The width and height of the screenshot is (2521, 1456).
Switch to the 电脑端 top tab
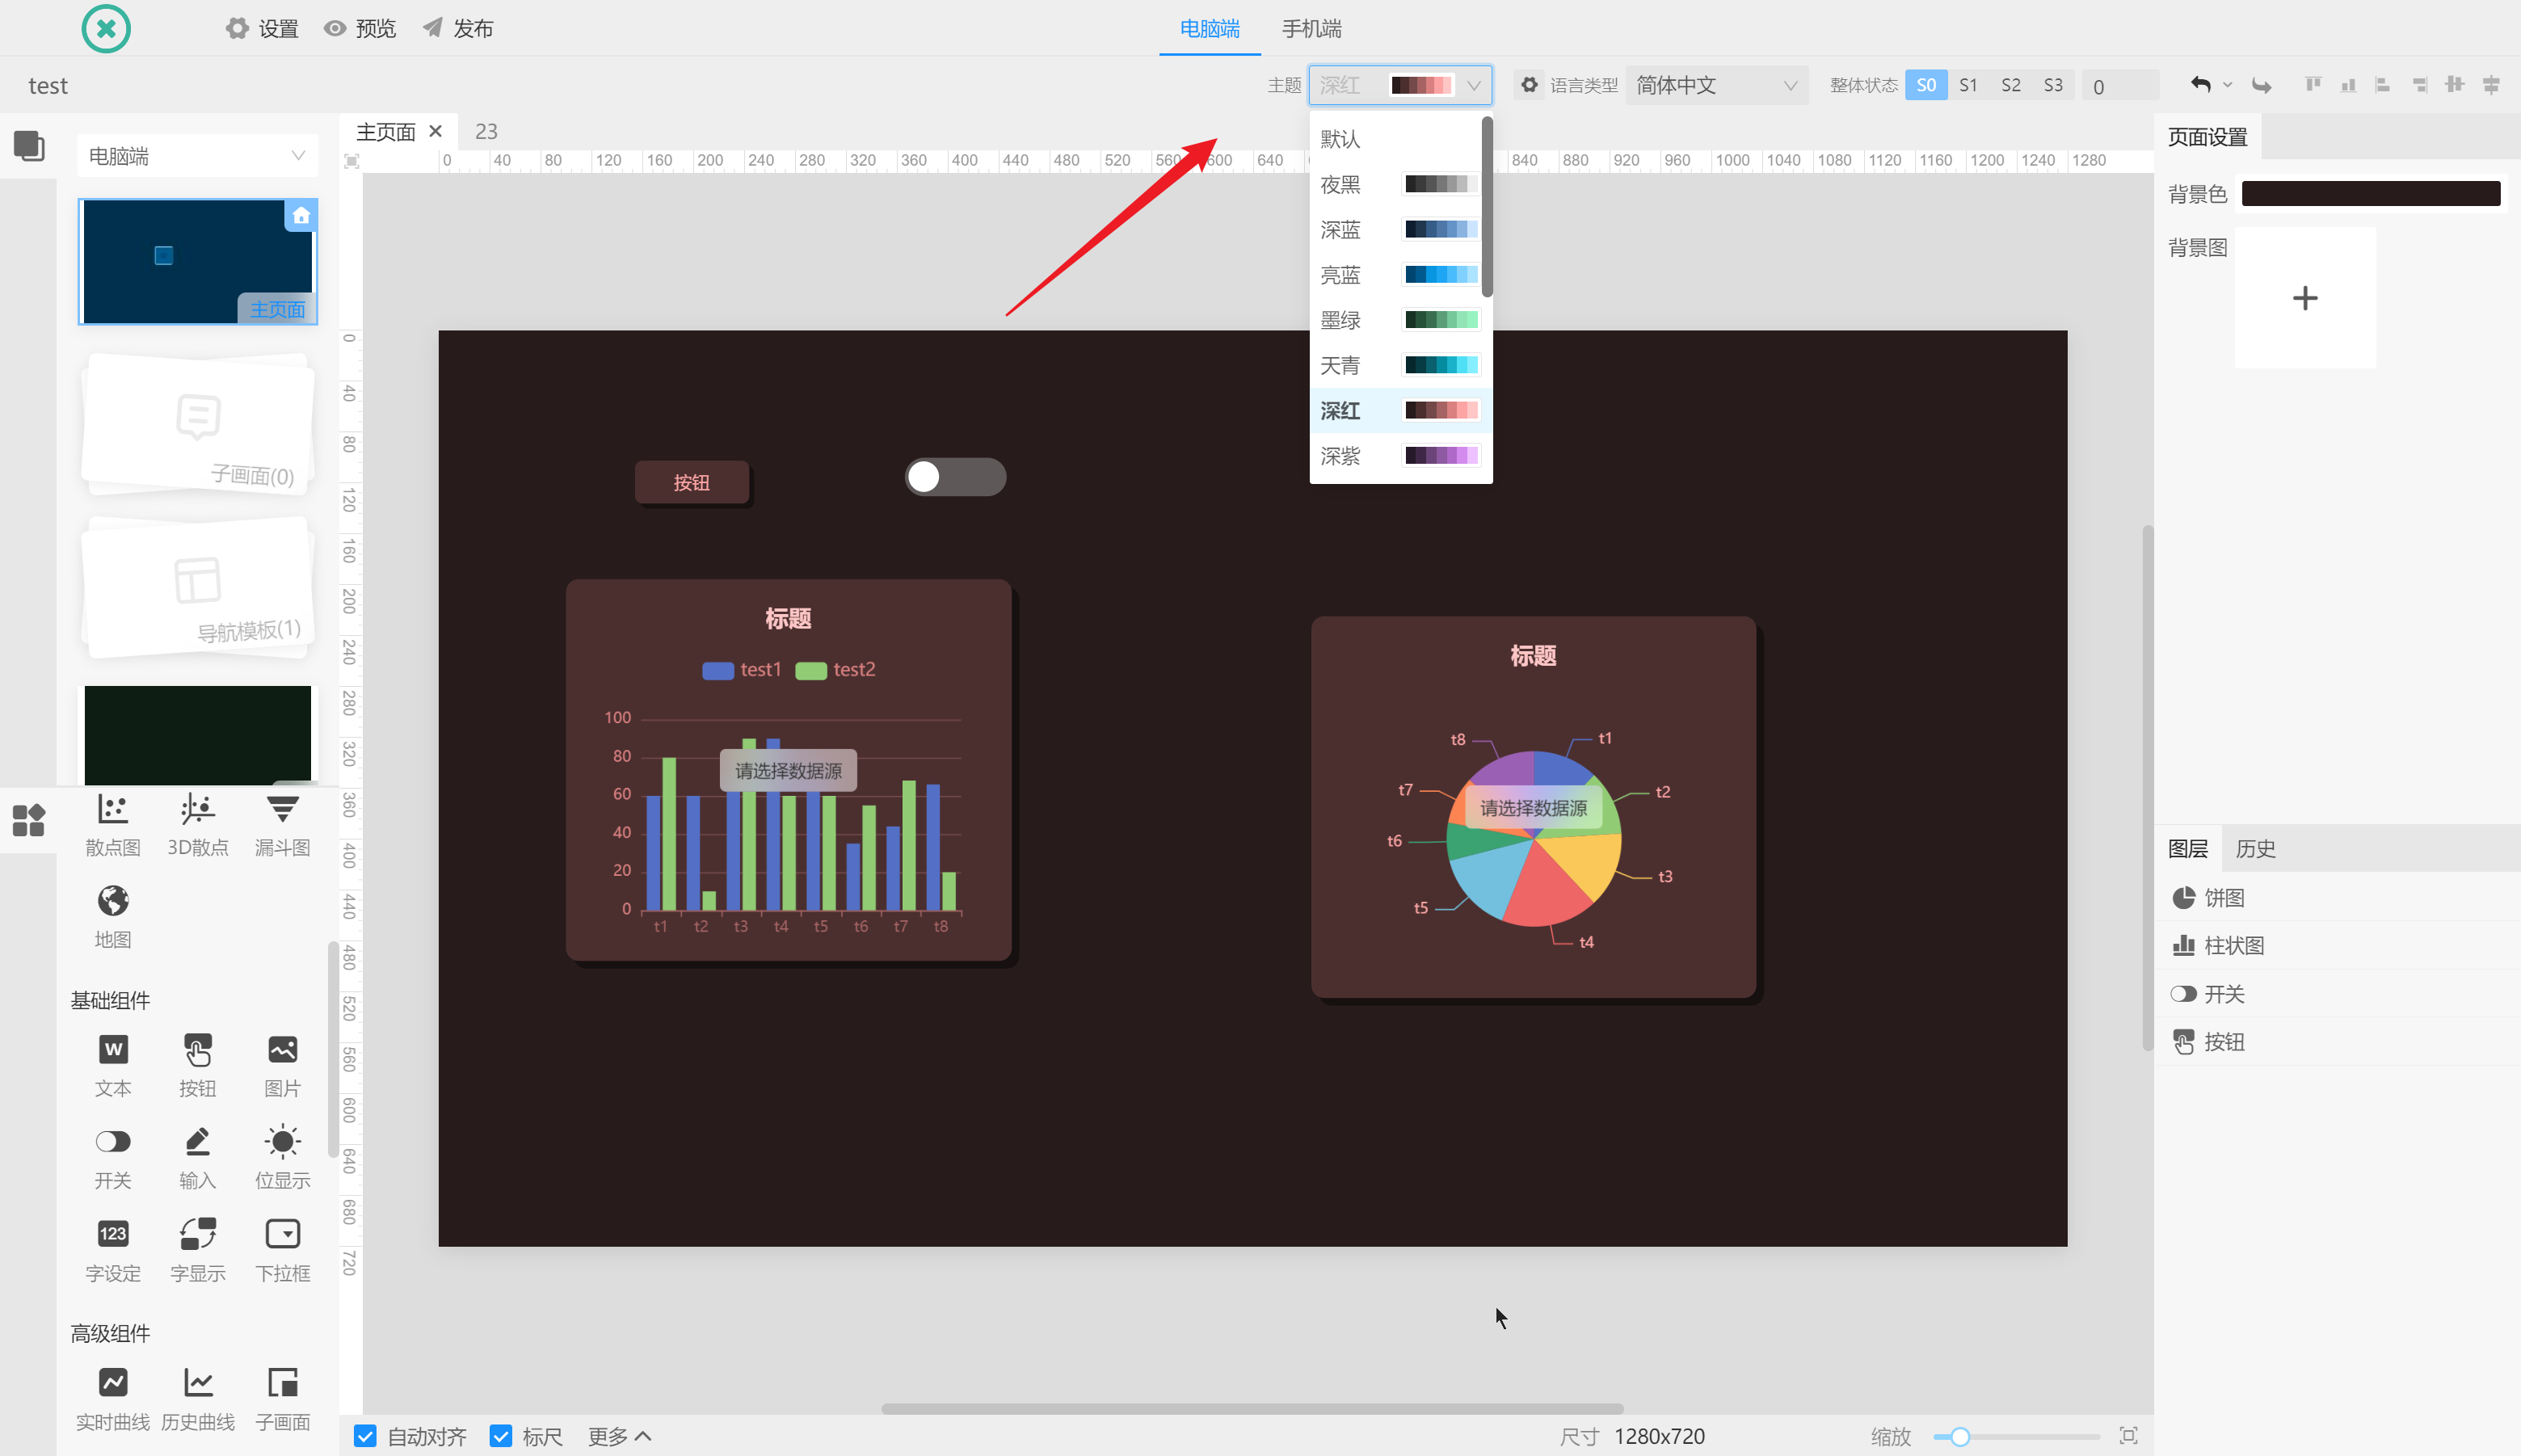(x=1210, y=28)
